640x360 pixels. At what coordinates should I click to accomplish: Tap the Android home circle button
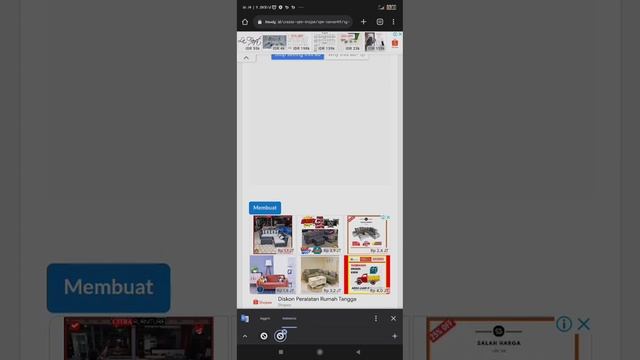[x=320, y=352]
